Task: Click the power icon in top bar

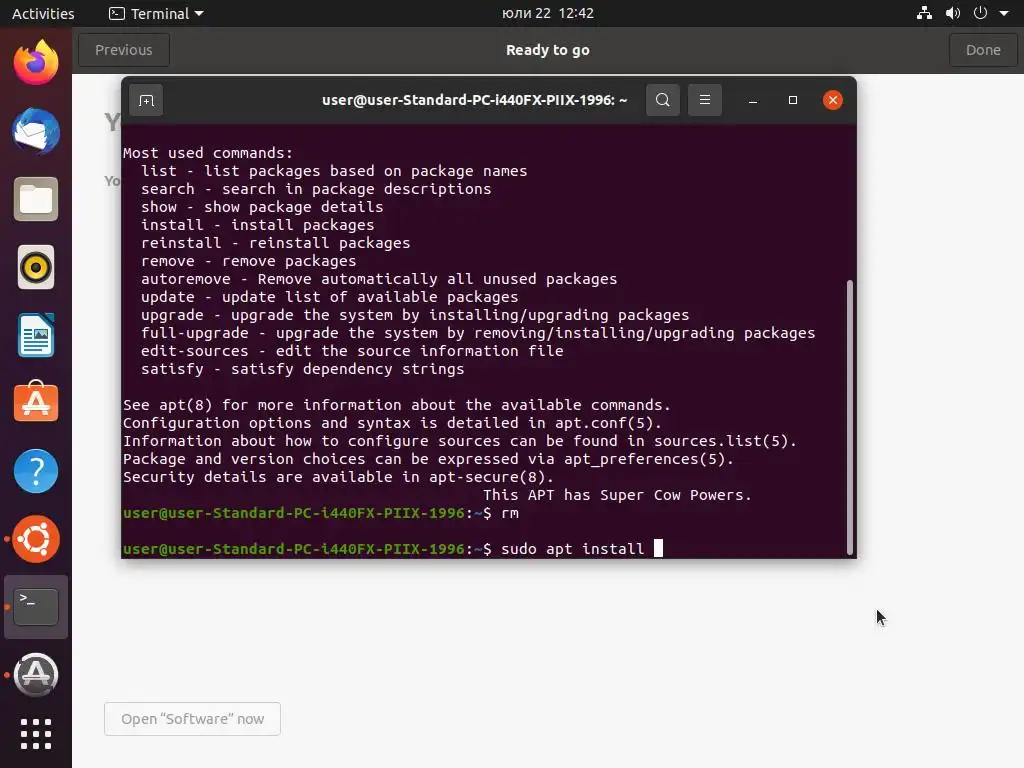Action: 980,13
